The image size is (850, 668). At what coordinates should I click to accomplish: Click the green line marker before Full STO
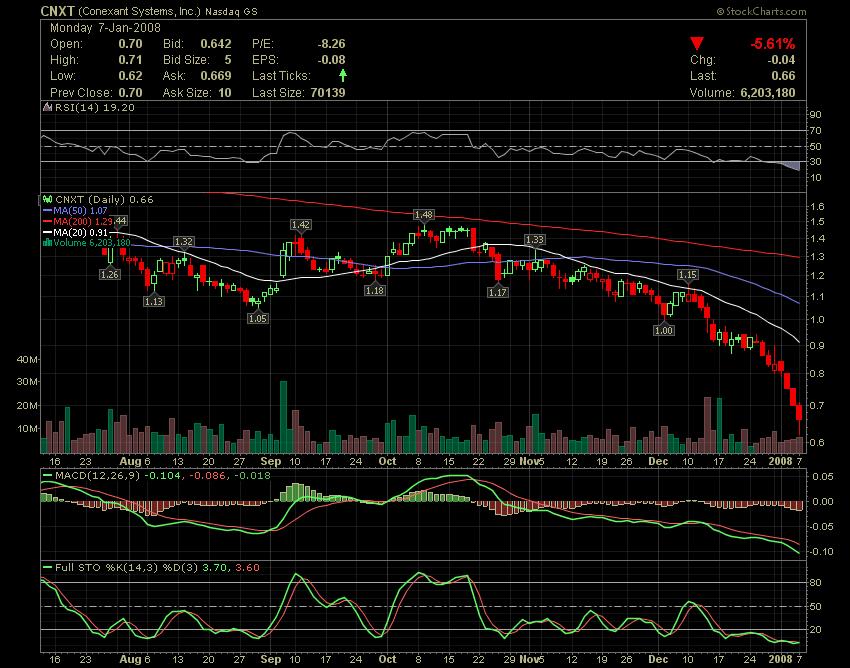48,568
